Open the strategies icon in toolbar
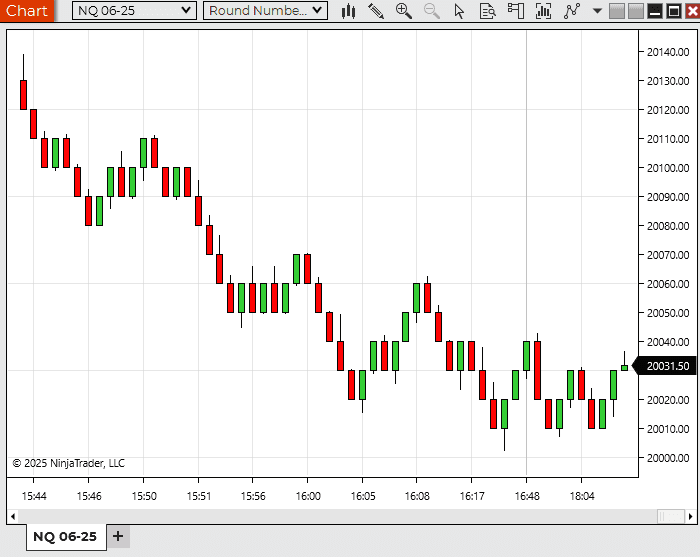Screen dimensions: 700x557 [572, 11]
